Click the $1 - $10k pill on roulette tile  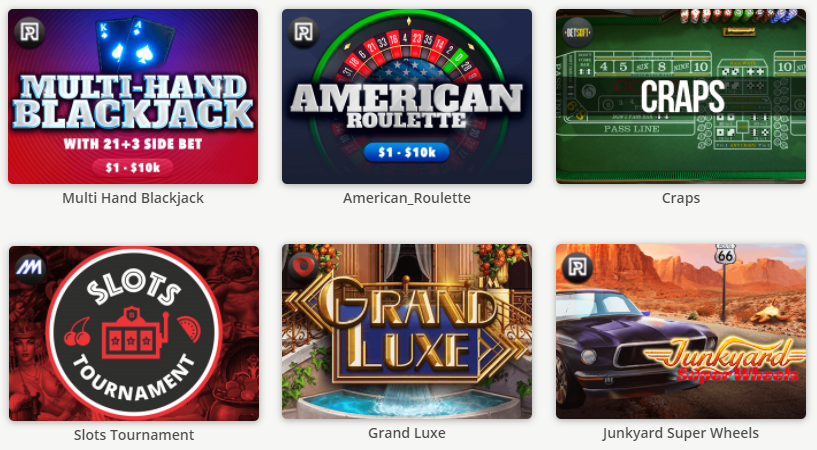point(406,152)
